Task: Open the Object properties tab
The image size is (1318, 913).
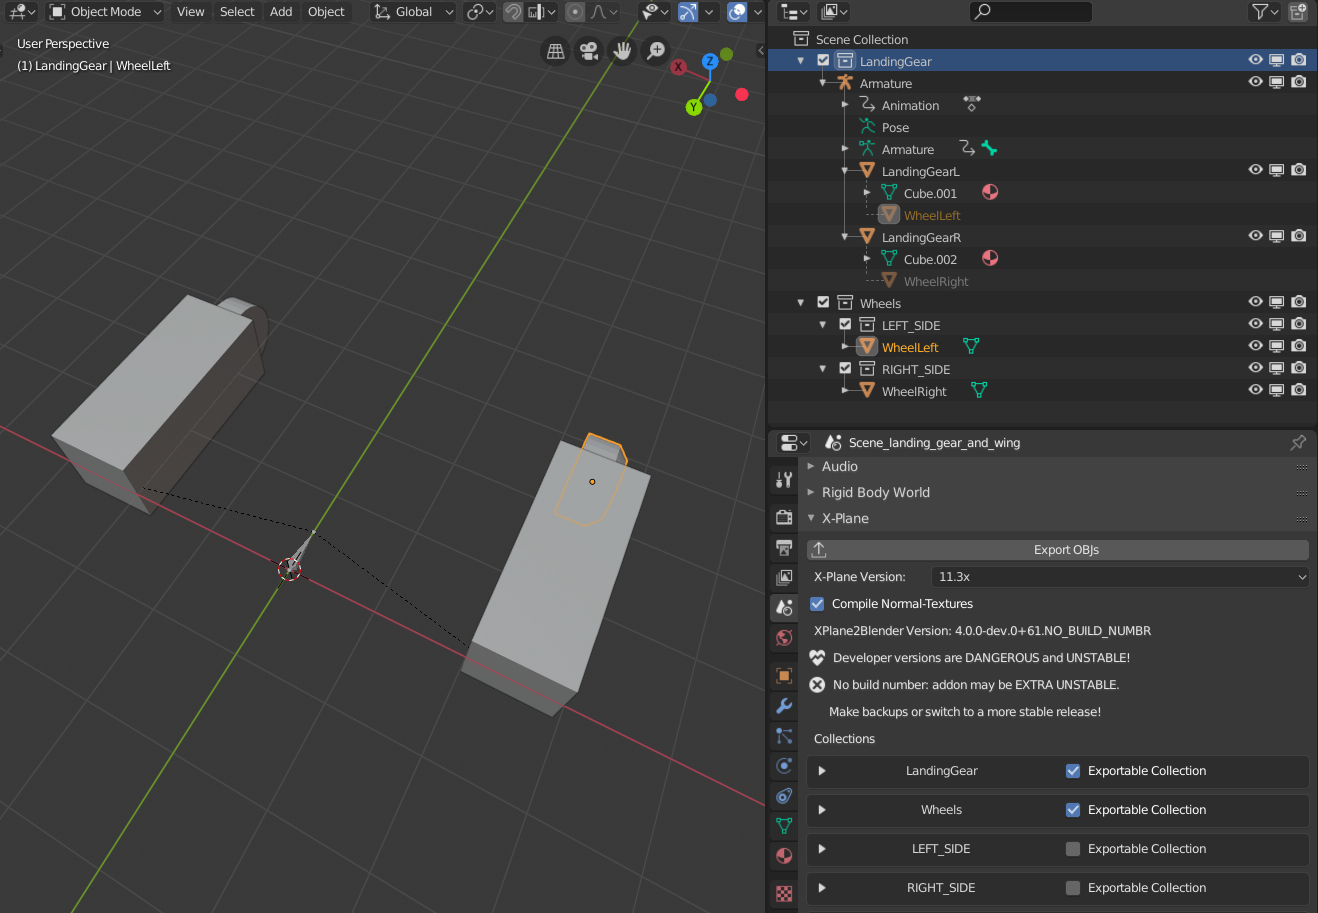Action: [x=784, y=675]
